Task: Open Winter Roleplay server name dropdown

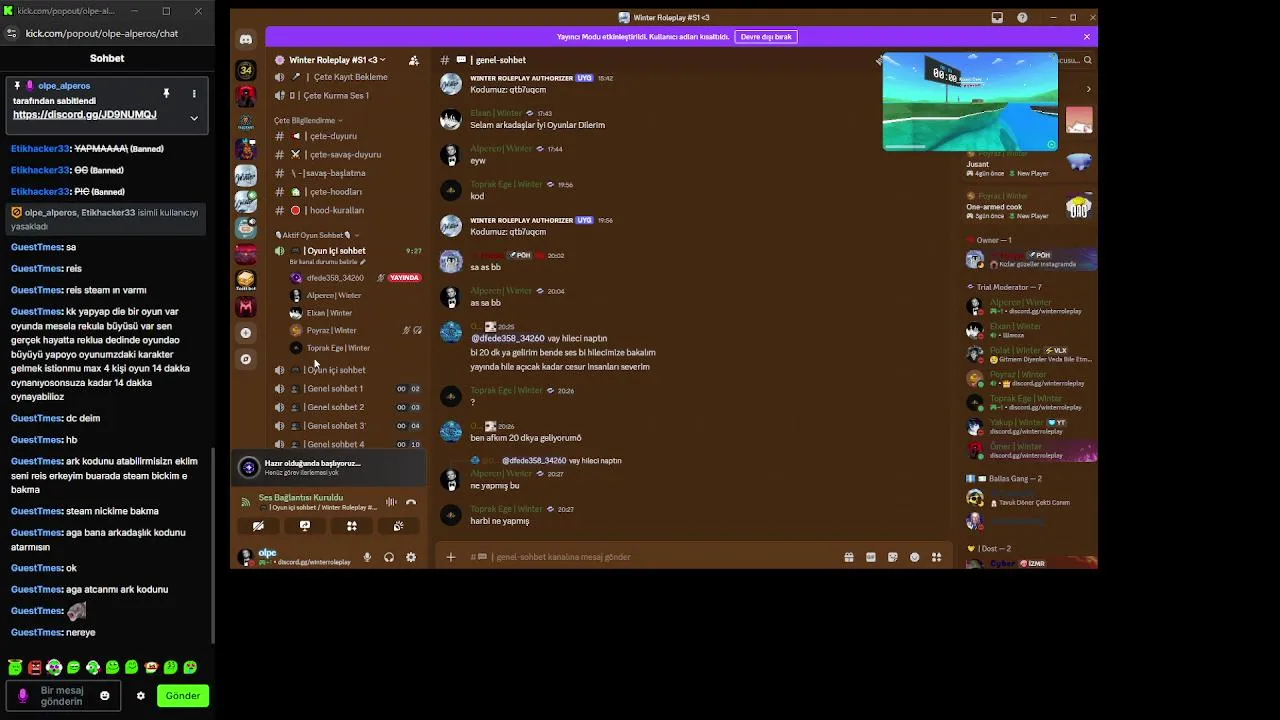Action: click(x=337, y=60)
